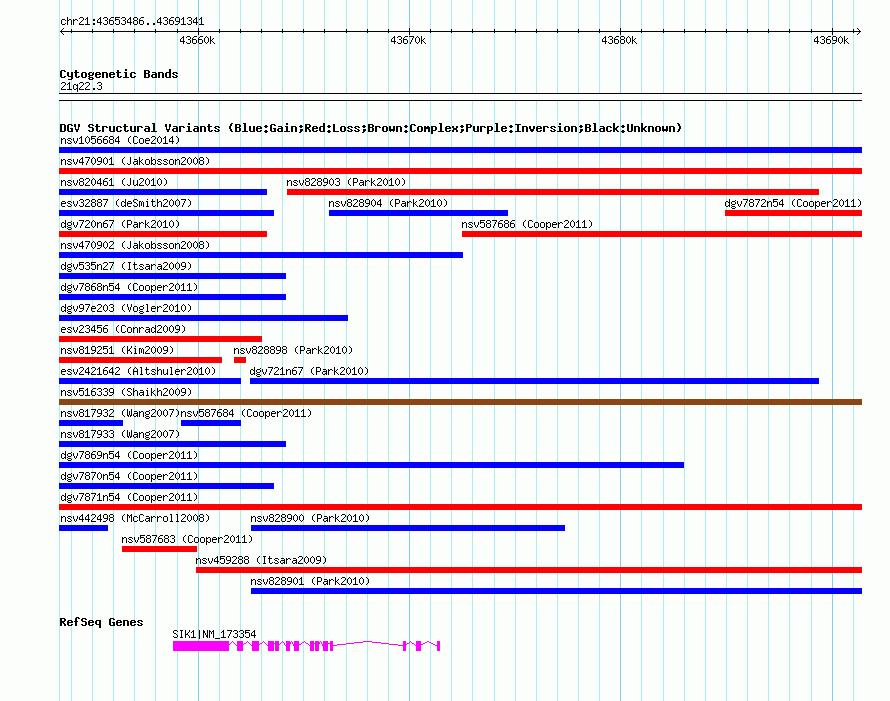
Task: Click the 21q22.3 band label
Action: click(81, 86)
